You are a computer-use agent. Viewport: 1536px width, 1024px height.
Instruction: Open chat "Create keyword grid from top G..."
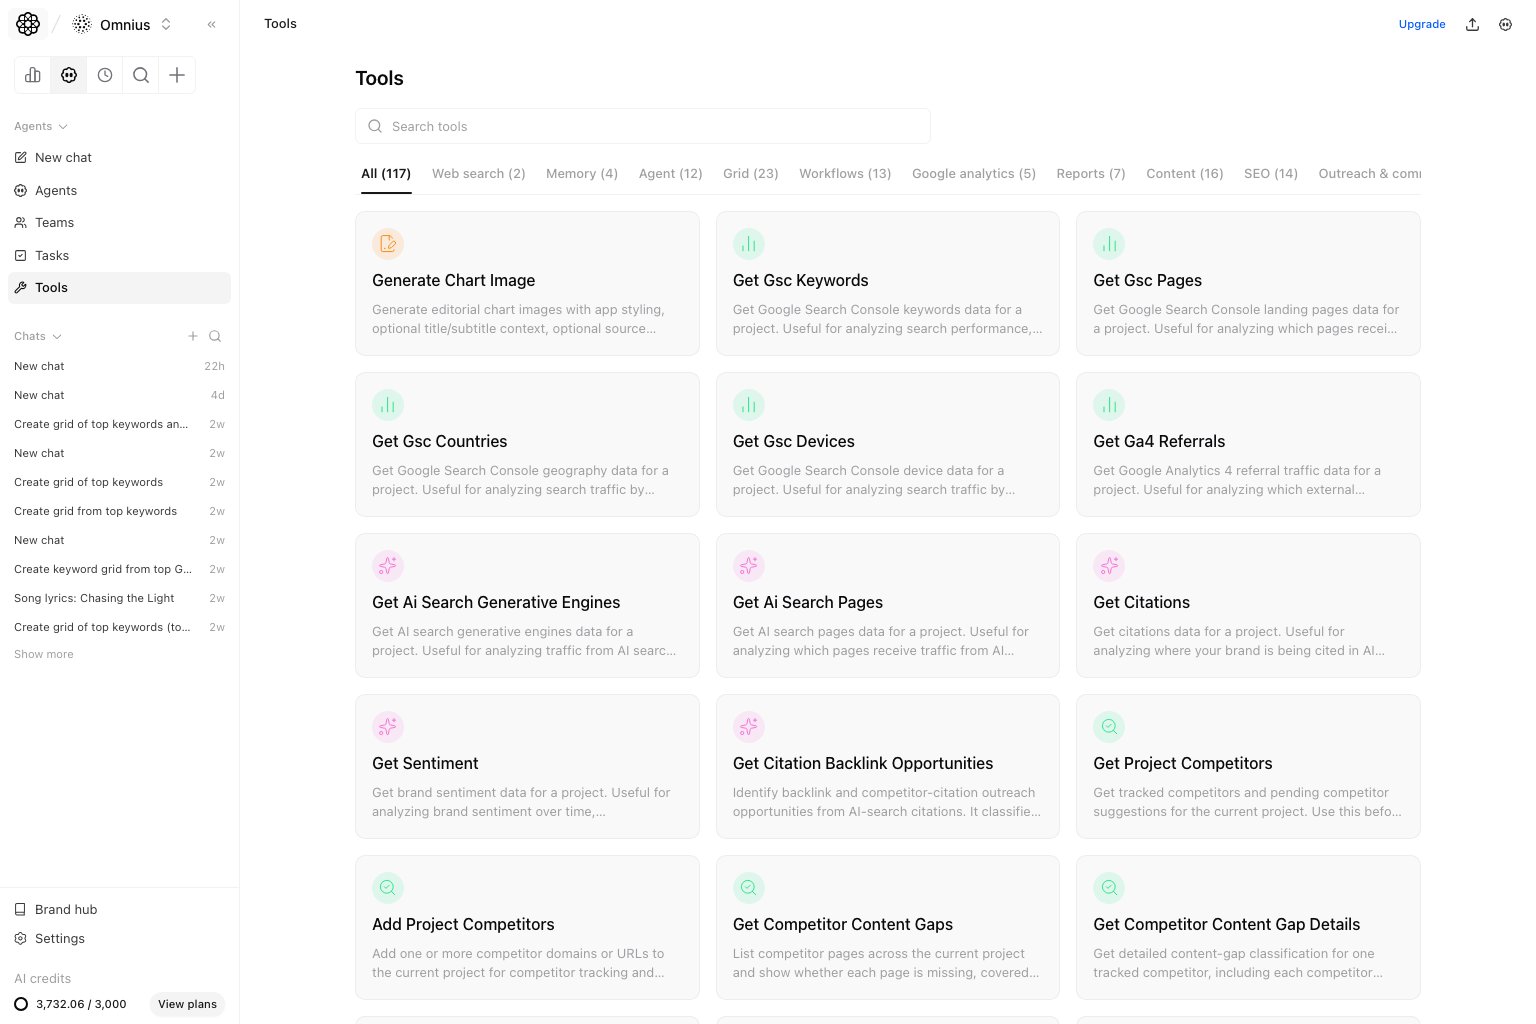119,569
